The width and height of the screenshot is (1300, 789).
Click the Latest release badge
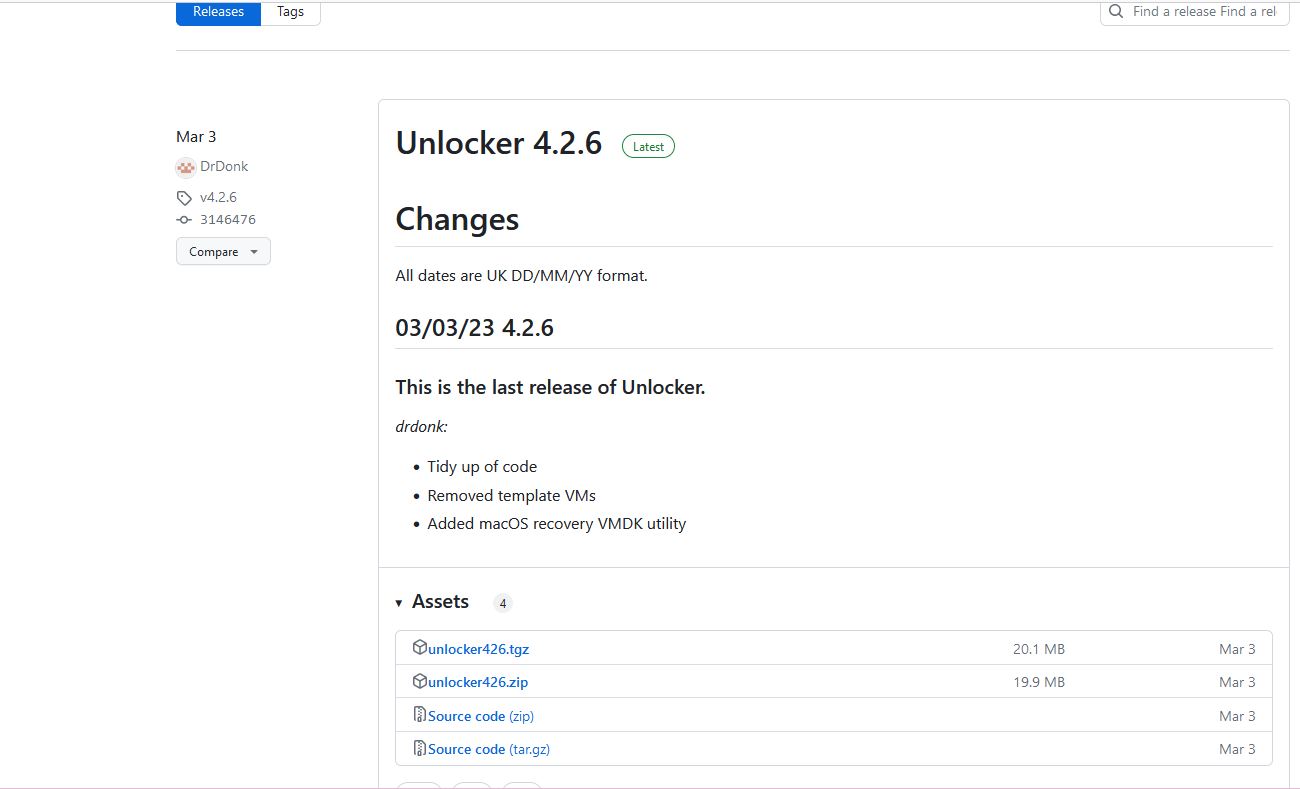coord(648,146)
